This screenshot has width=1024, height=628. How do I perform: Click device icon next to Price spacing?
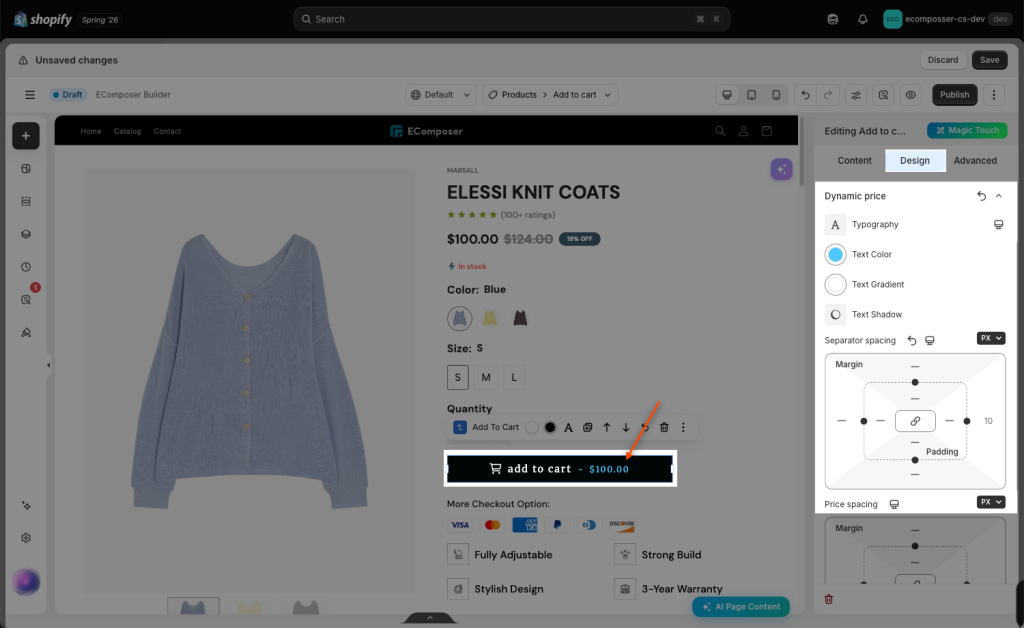click(x=894, y=505)
